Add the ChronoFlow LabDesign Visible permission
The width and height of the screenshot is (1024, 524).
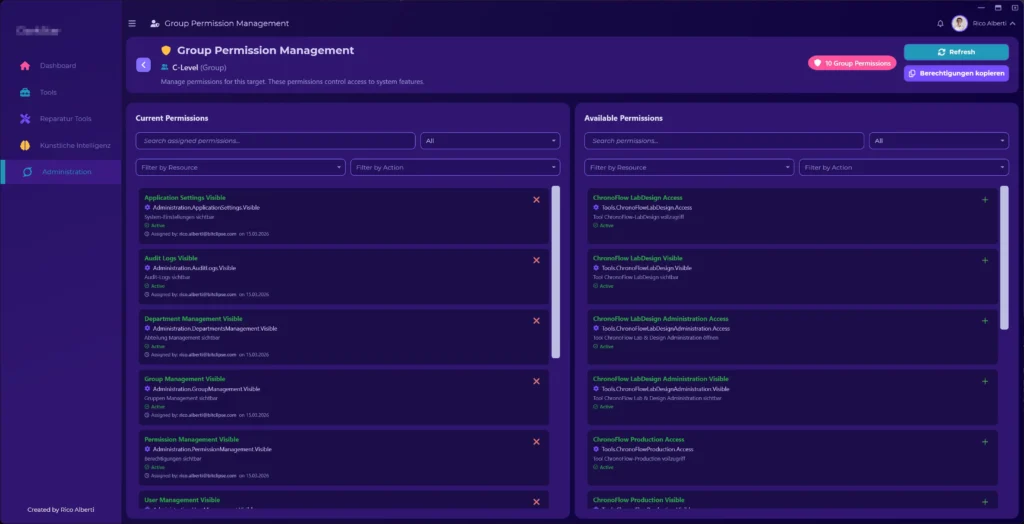pyautogui.click(x=985, y=260)
